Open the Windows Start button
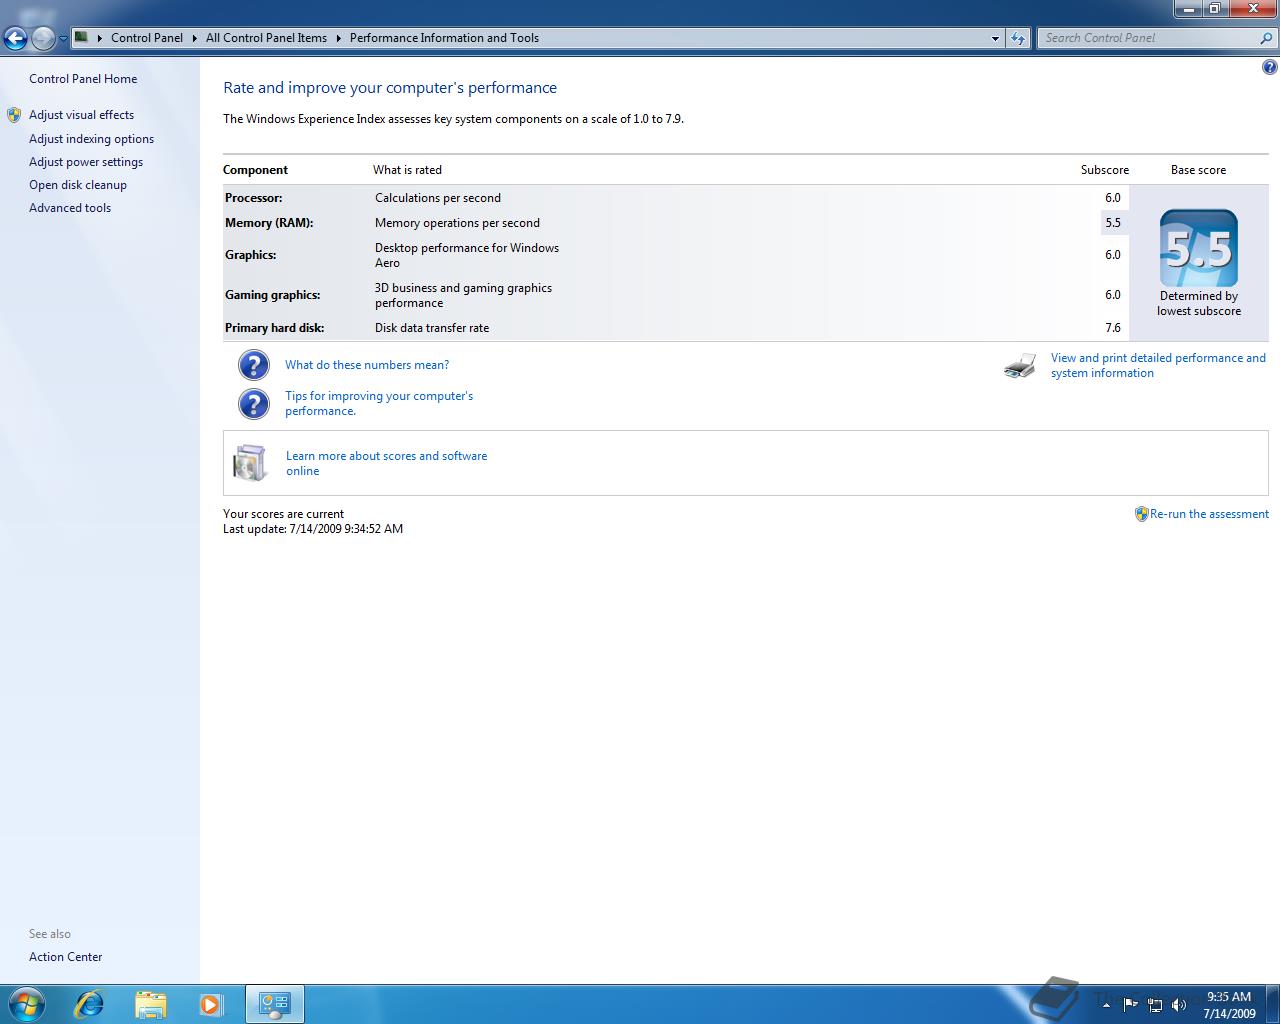Image resolution: width=1280 pixels, height=1024 pixels. click(x=27, y=1004)
